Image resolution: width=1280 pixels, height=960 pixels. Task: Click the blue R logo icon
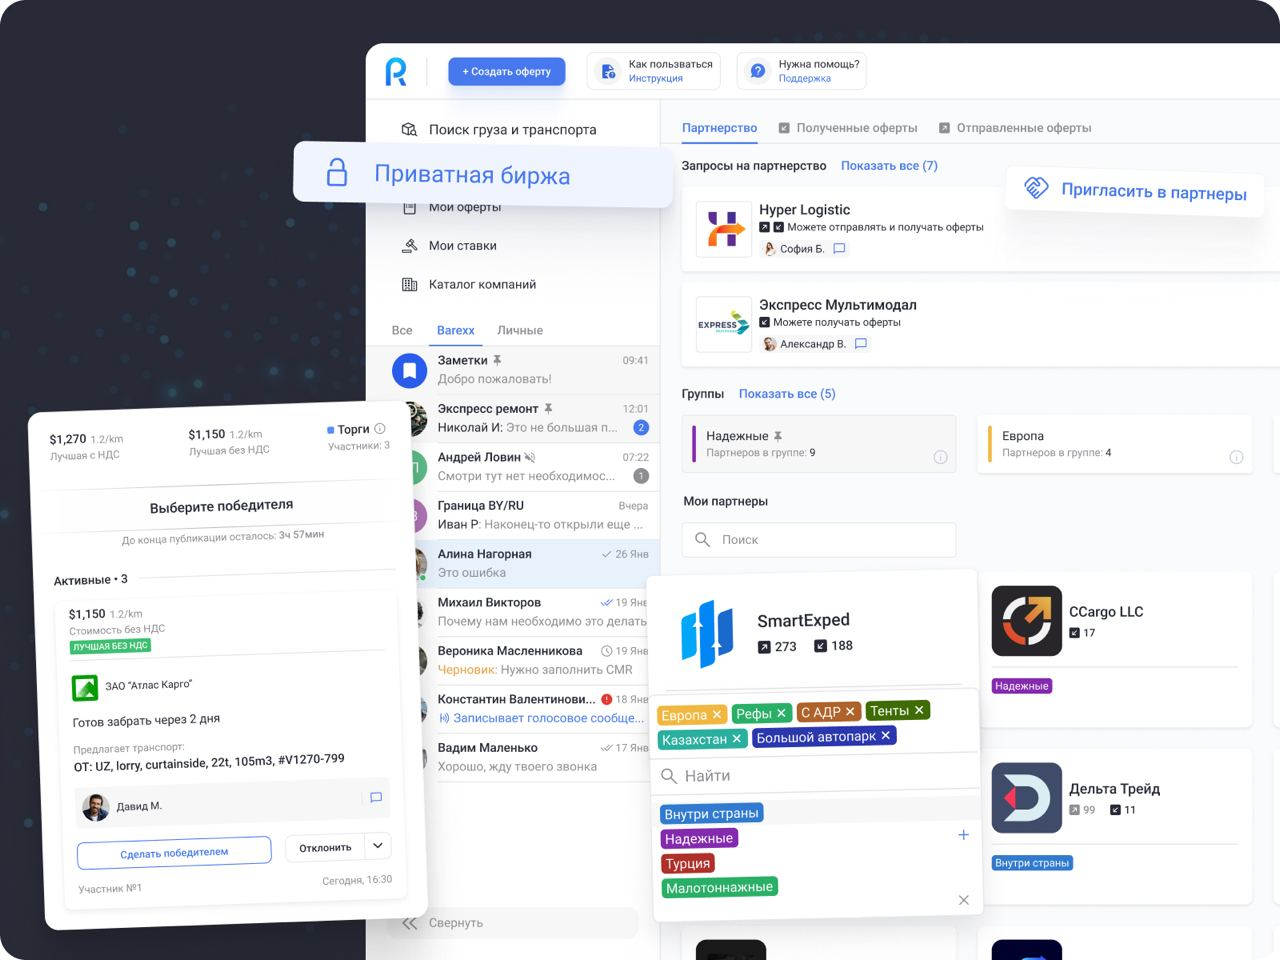pyautogui.click(x=396, y=71)
